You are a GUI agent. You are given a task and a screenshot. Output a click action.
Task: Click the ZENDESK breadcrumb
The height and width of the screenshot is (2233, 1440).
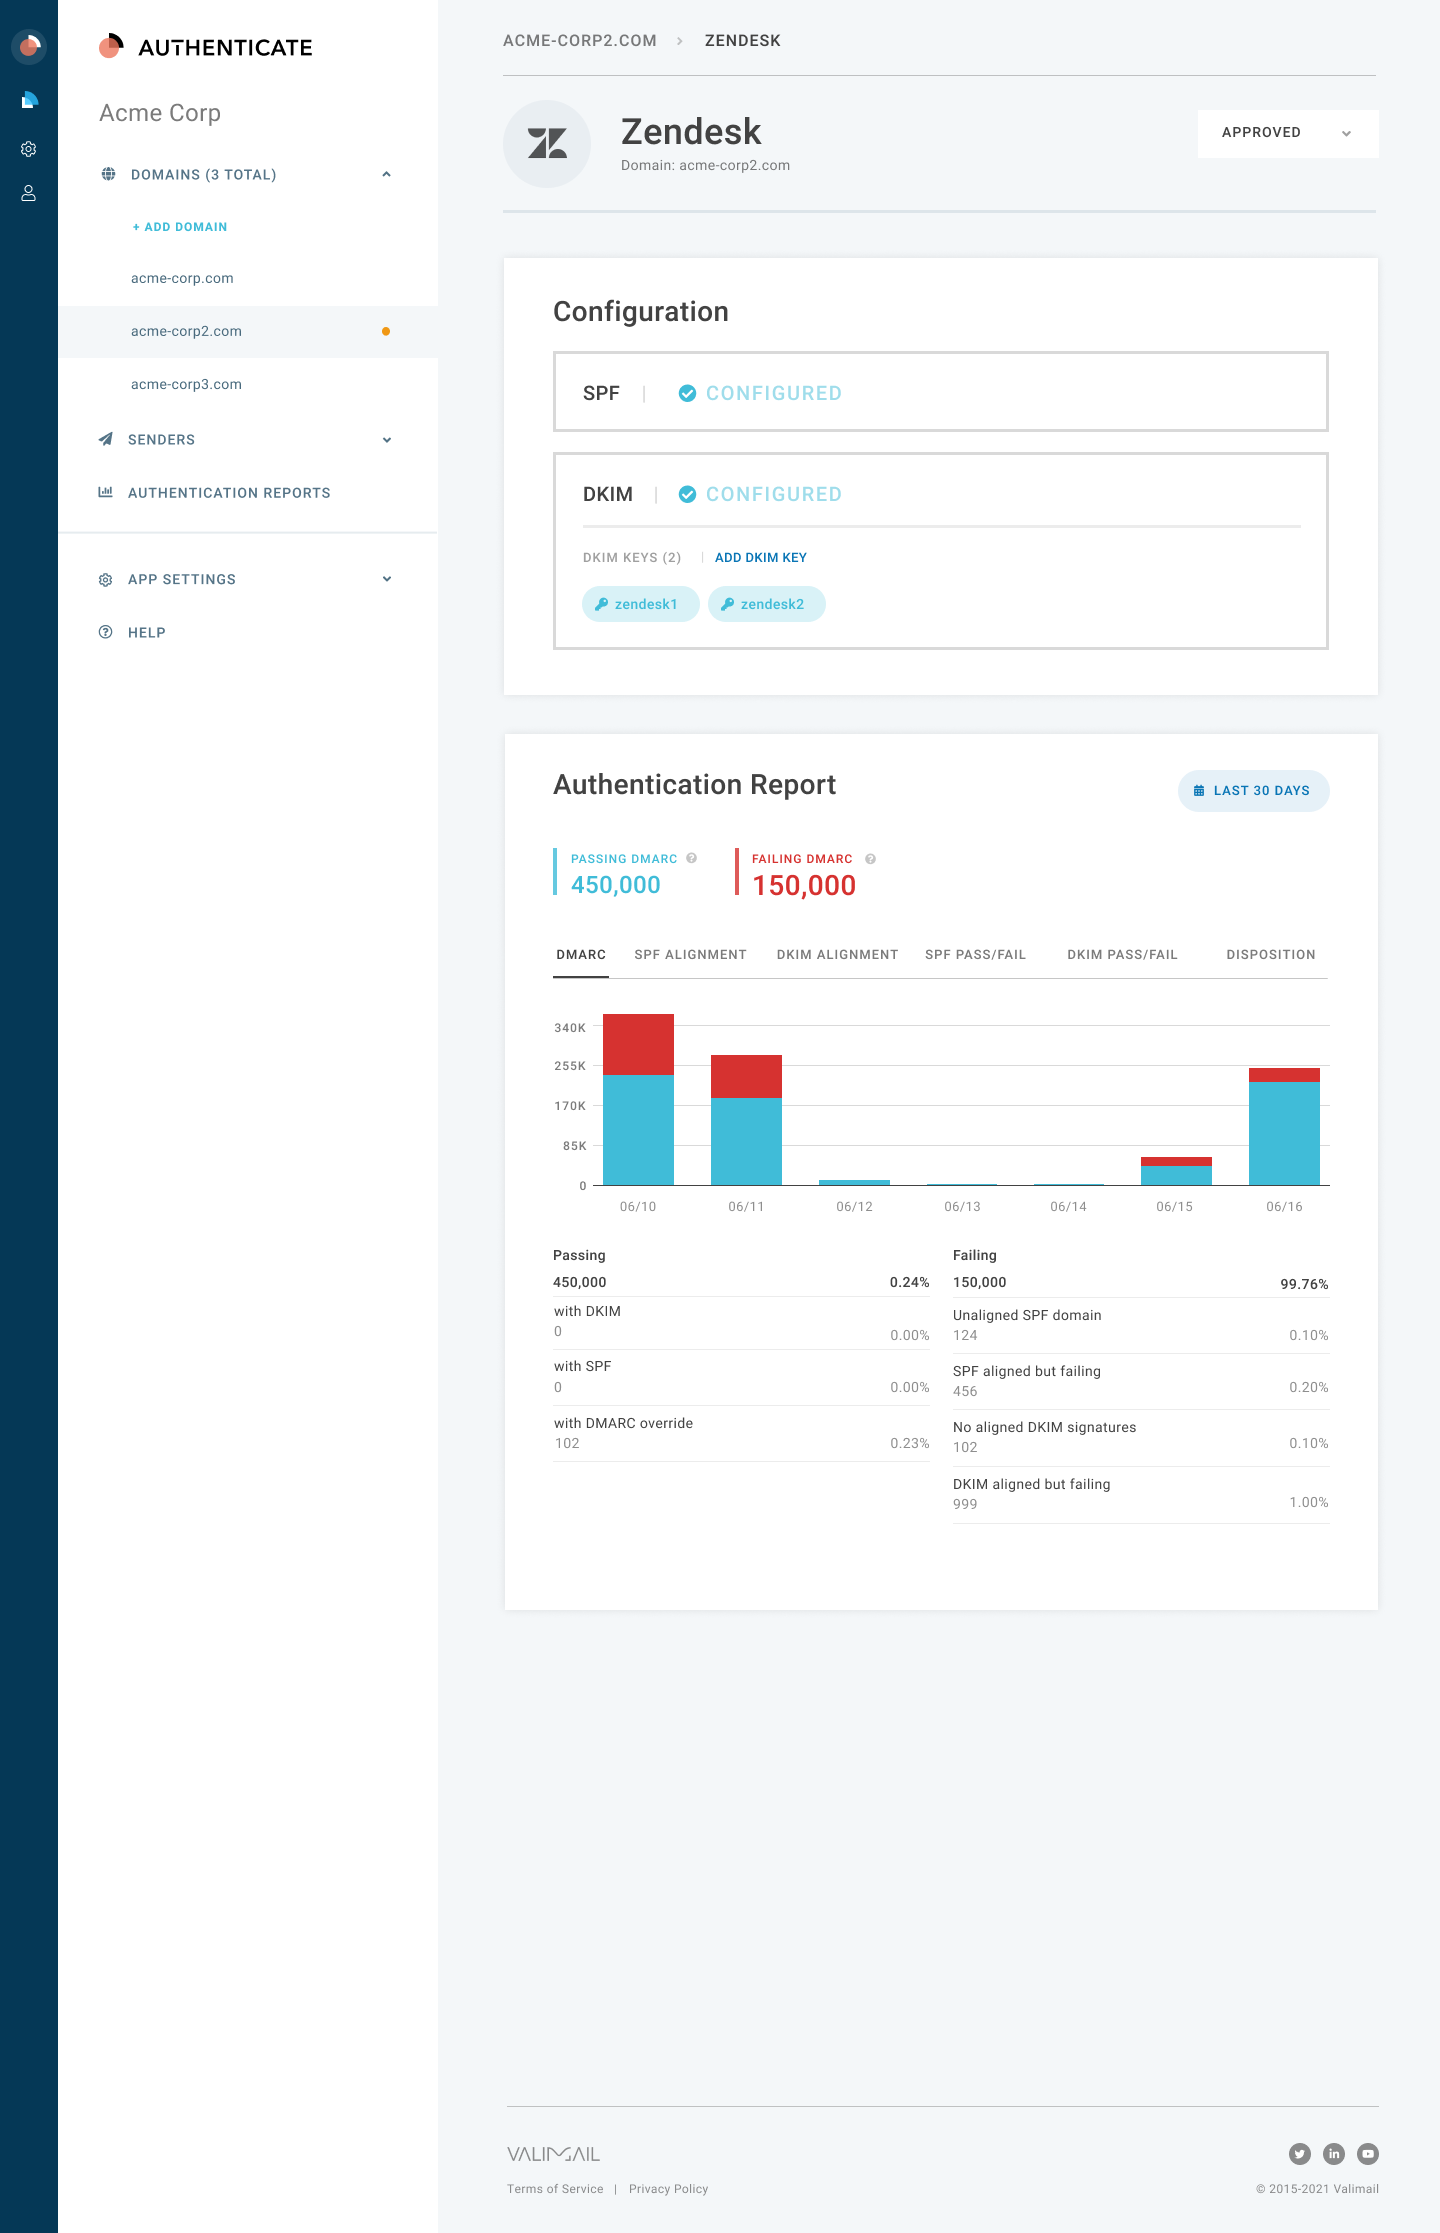pyautogui.click(x=742, y=41)
